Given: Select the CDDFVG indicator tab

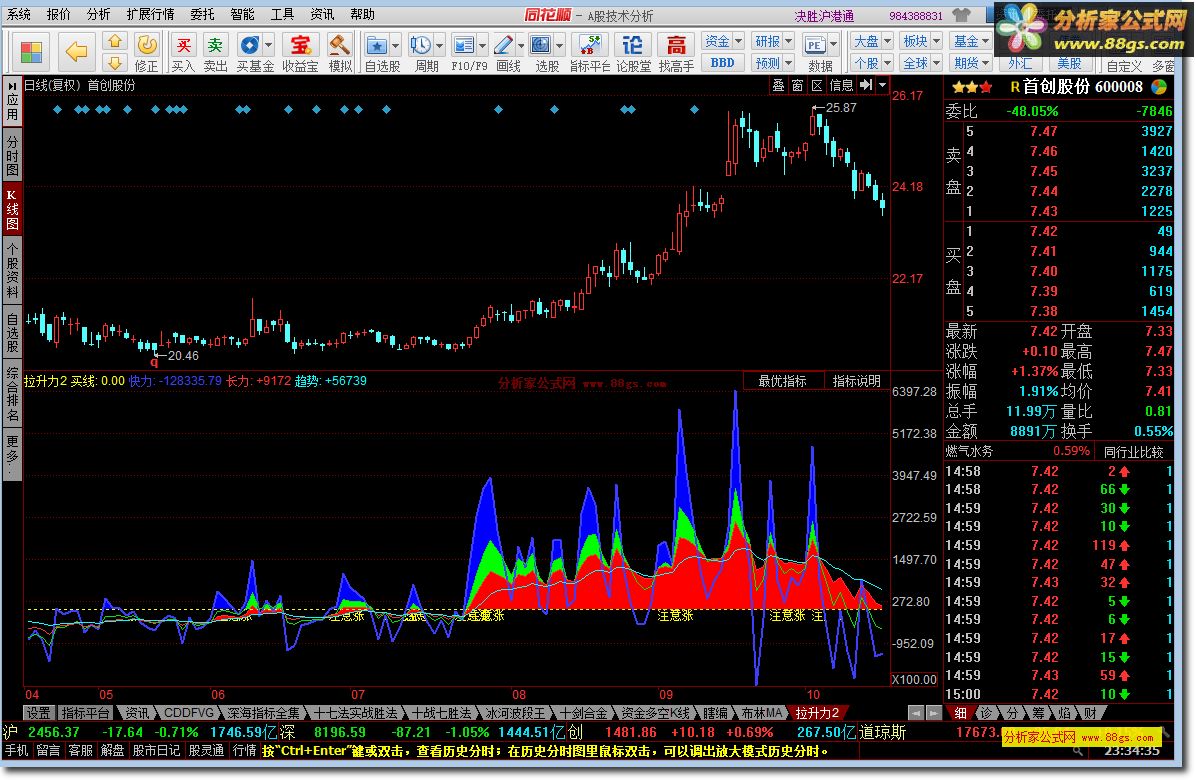Looking at the screenshot, I should pyautogui.click(x=189, y=714).
